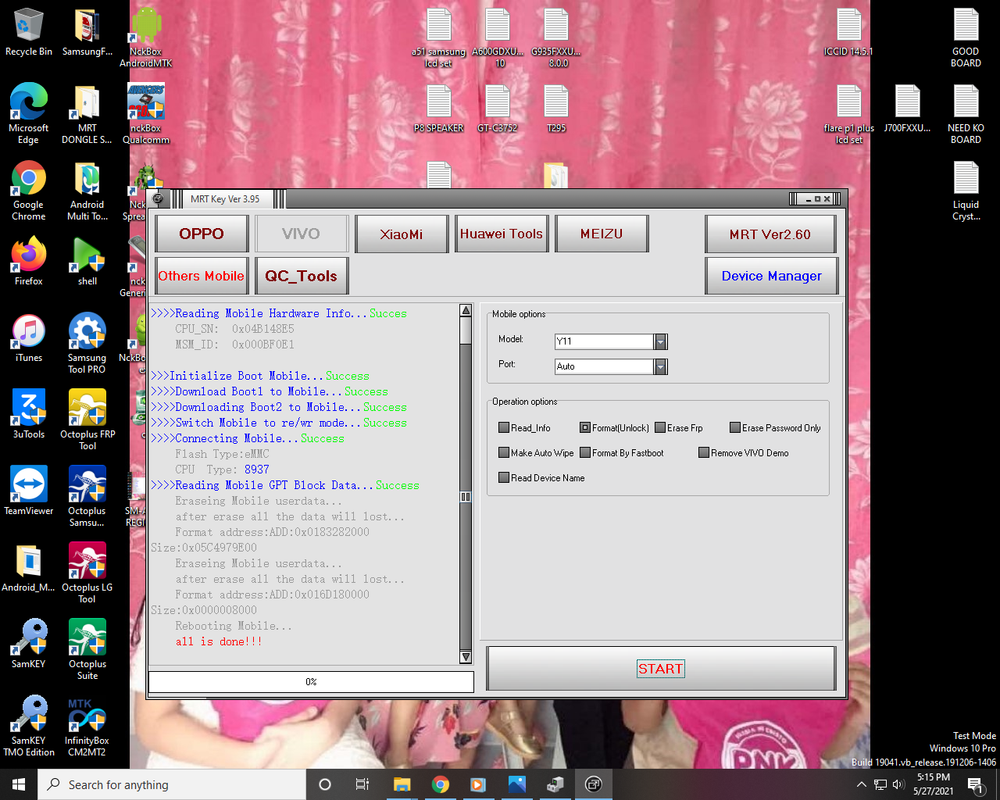1000x800 pixels.
Task: Click the 0% progress bar
Action: [x=311, y=681]
